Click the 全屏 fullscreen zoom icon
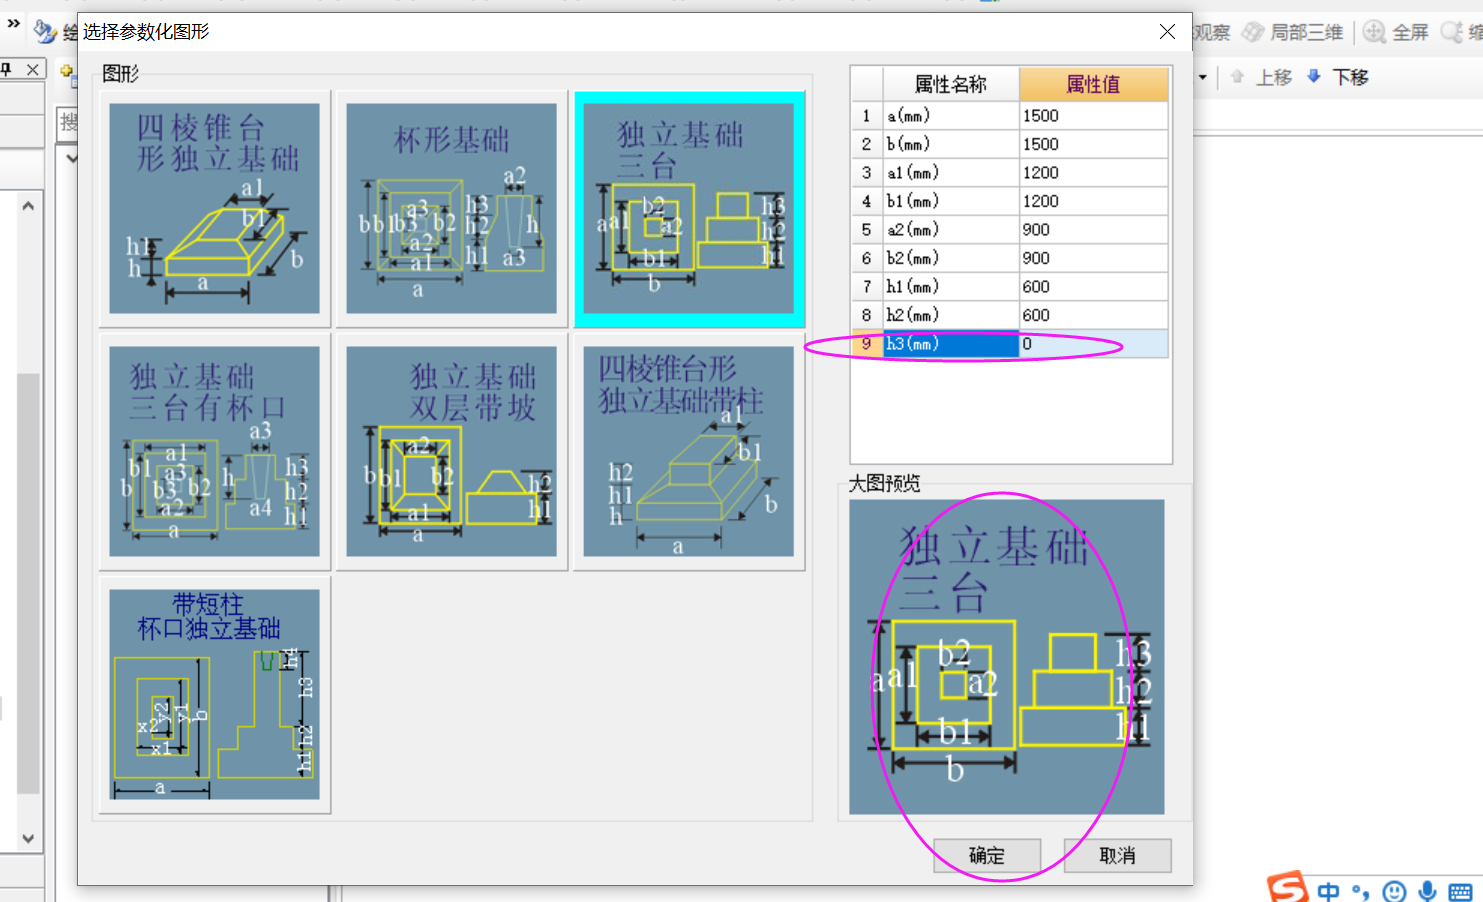The height and width of the screenshot is (902, 1483). pyautogui.click(x=1375, y=32)
